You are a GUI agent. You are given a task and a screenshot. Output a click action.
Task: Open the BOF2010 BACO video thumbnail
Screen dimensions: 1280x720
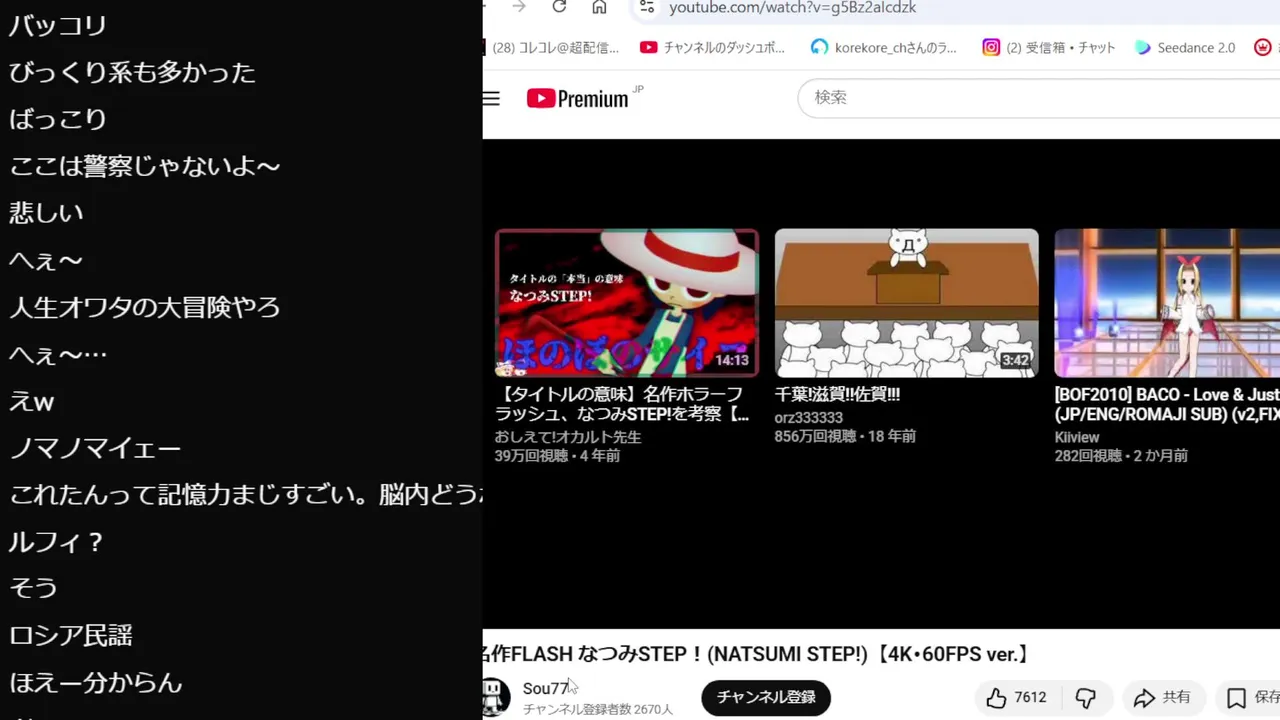tap(1167, 303)
